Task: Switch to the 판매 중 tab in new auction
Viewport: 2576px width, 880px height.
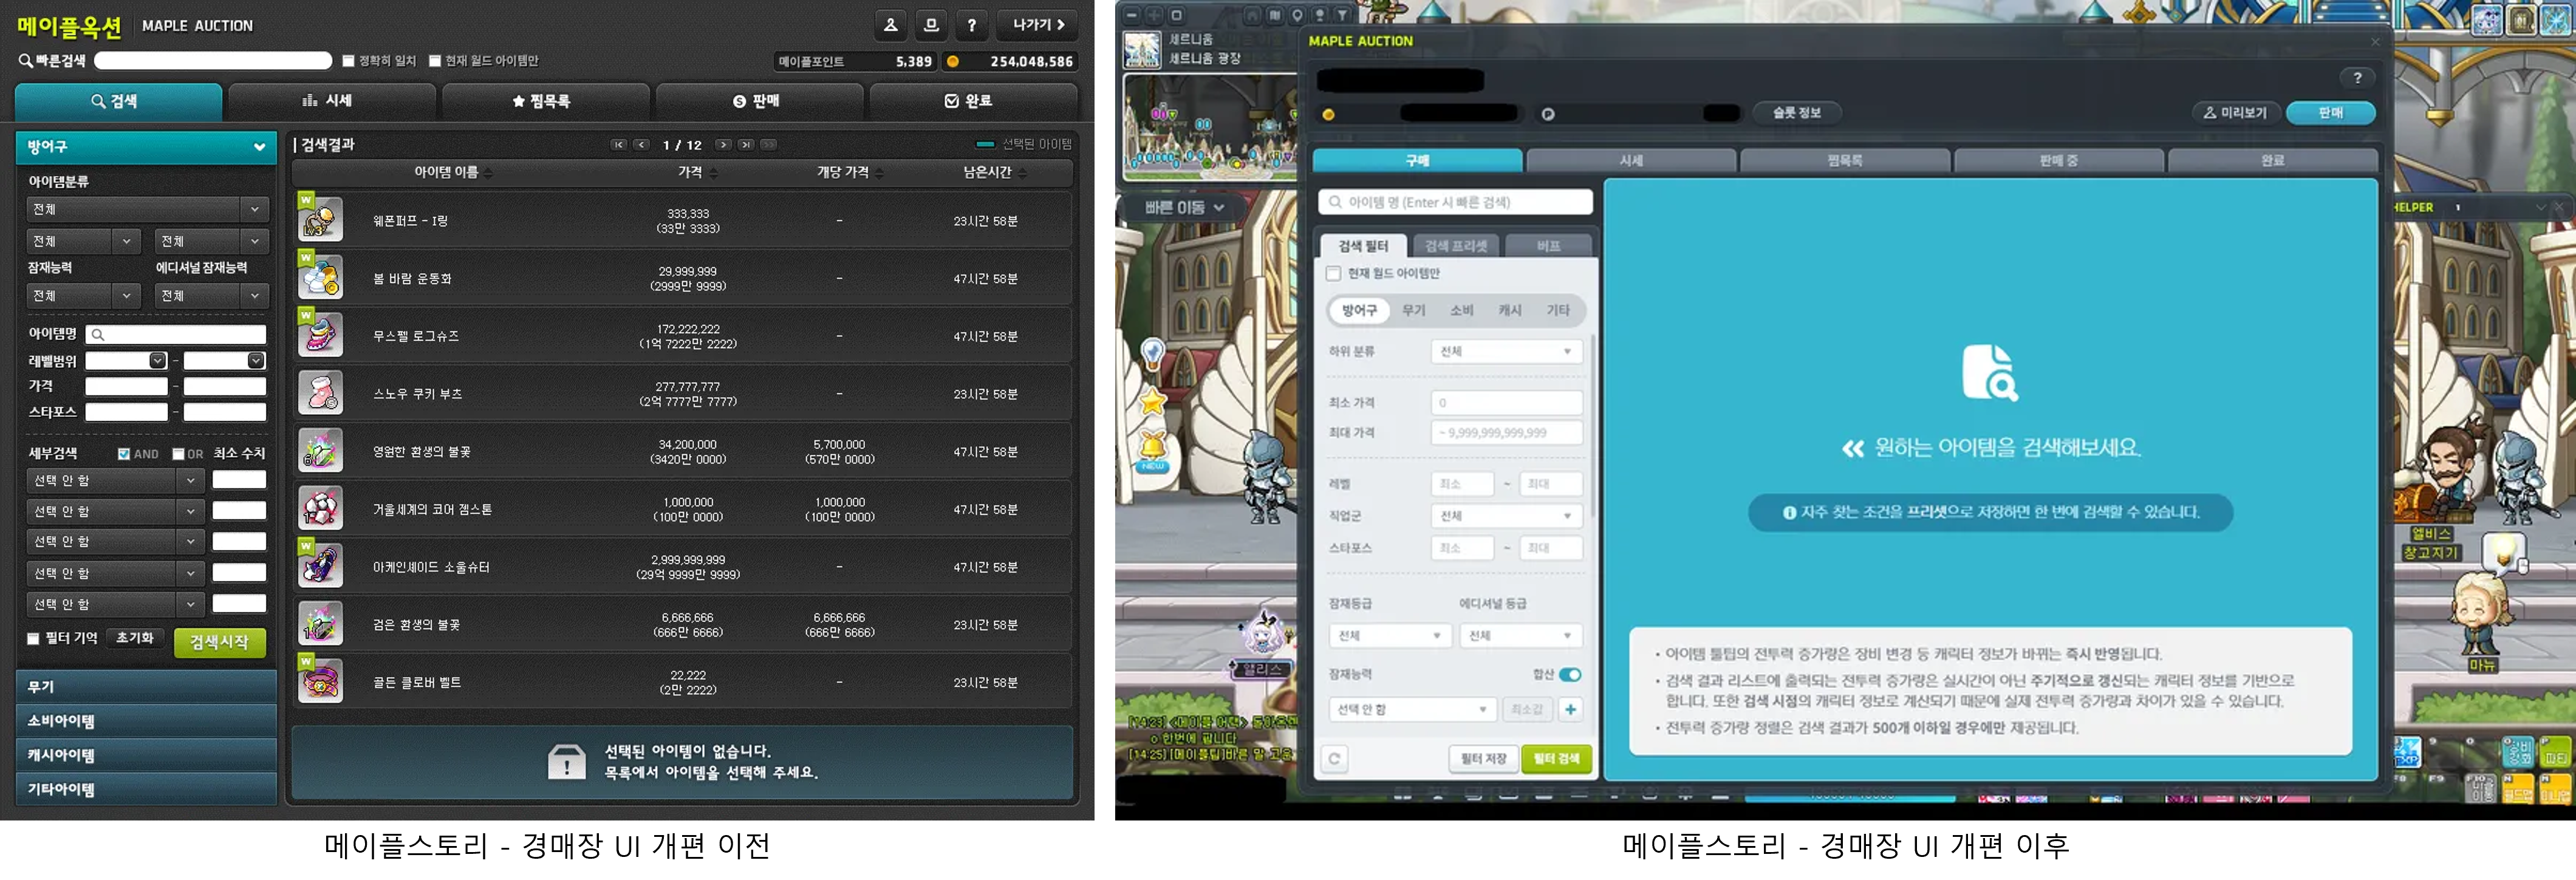Action: click(2059, 161)
